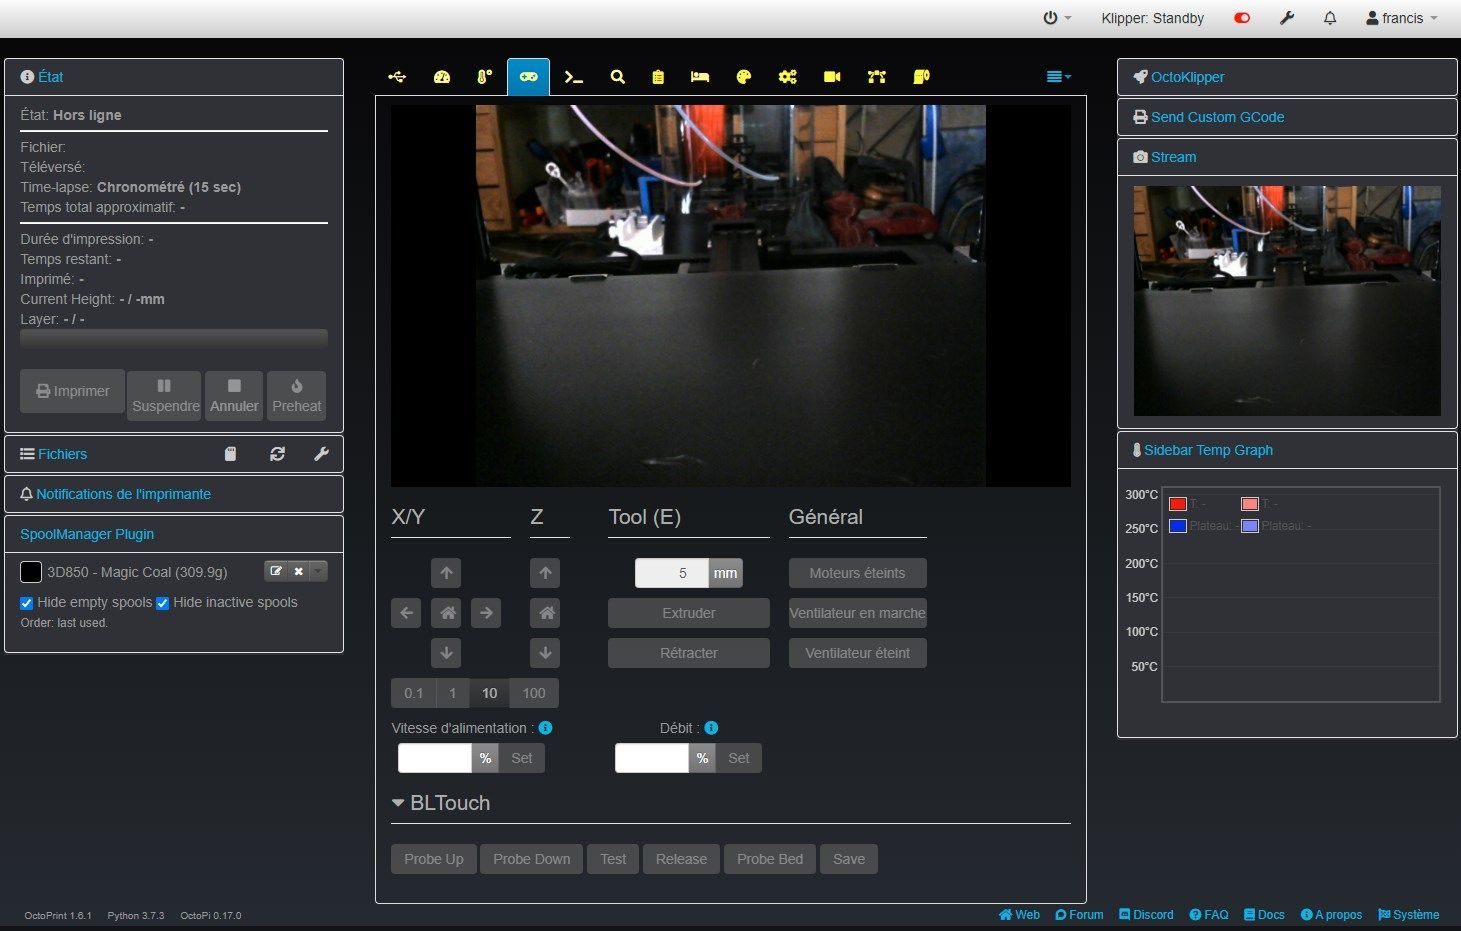Screen dimensions: 1461x931
Task: Collapse the BLTouch section
Action: coord(441,803)
